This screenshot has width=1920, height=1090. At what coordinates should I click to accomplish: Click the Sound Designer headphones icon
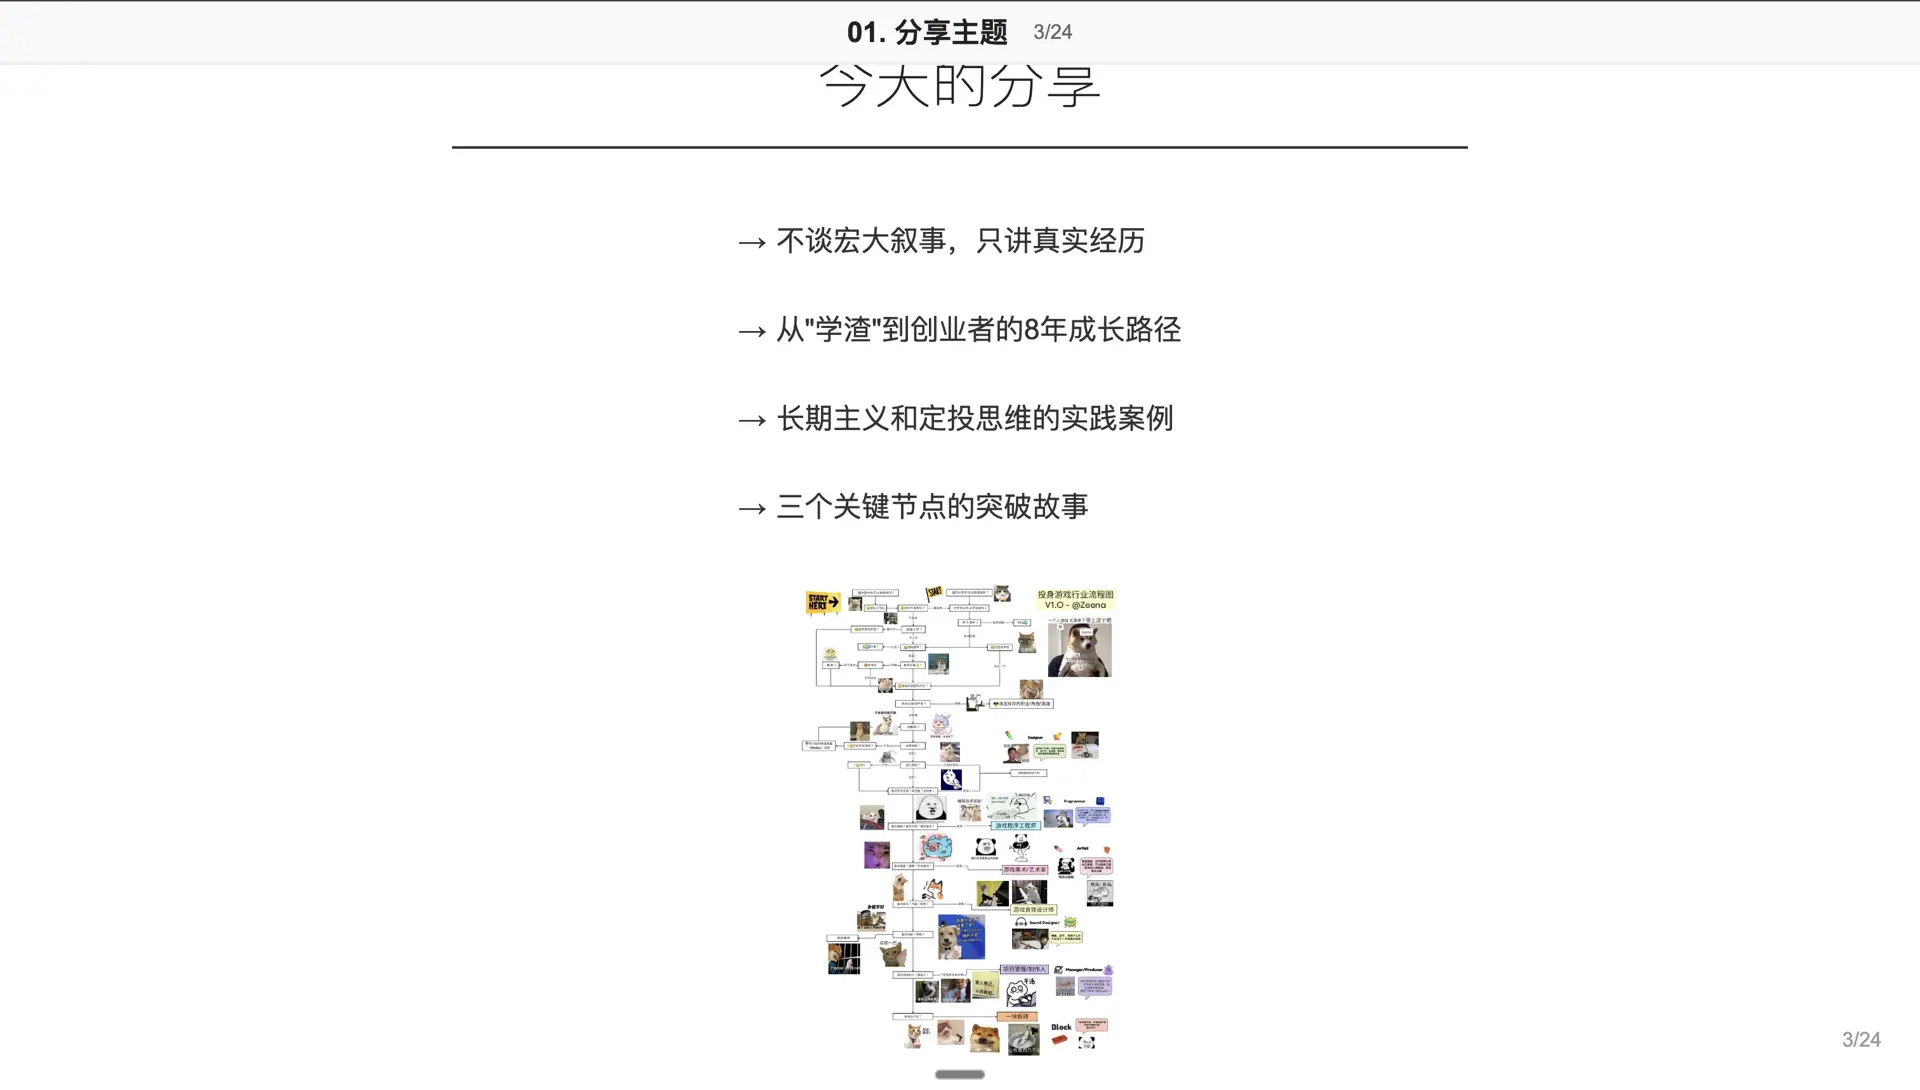pos(1021,921)
